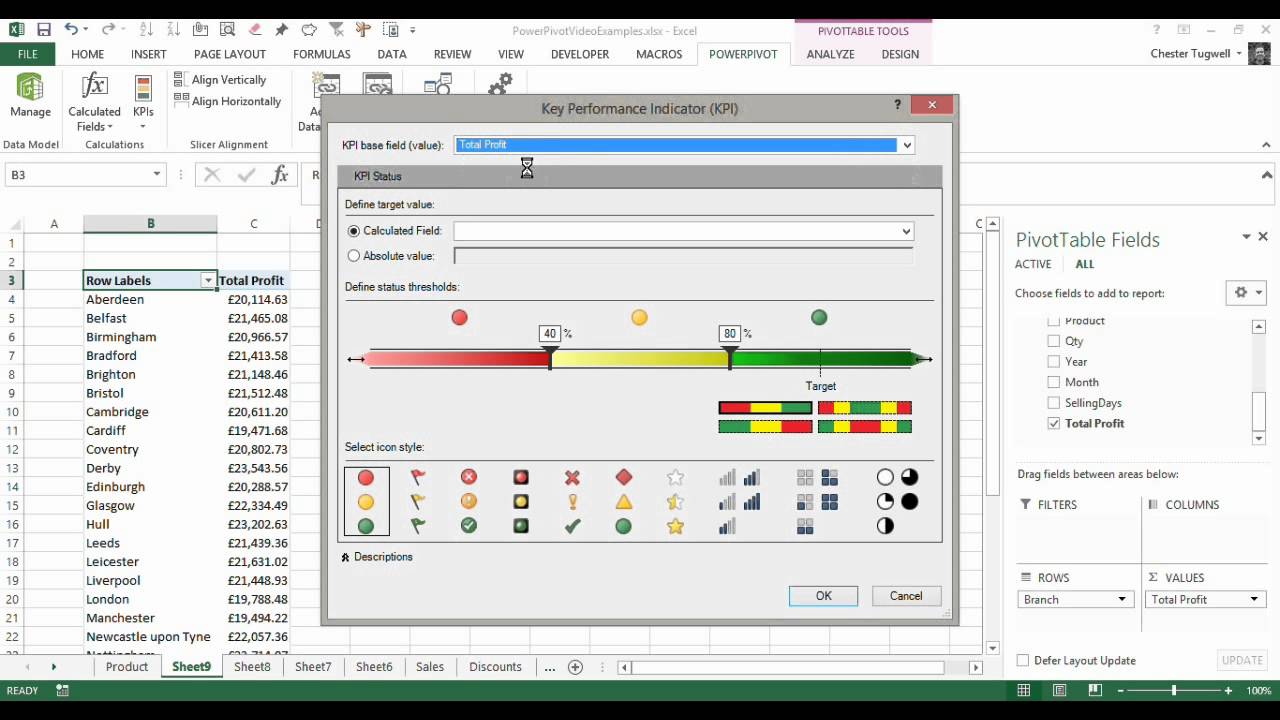Select the traffic-light circles icon style
Viewport: 1280px width, 720px height.
[366, 501]
